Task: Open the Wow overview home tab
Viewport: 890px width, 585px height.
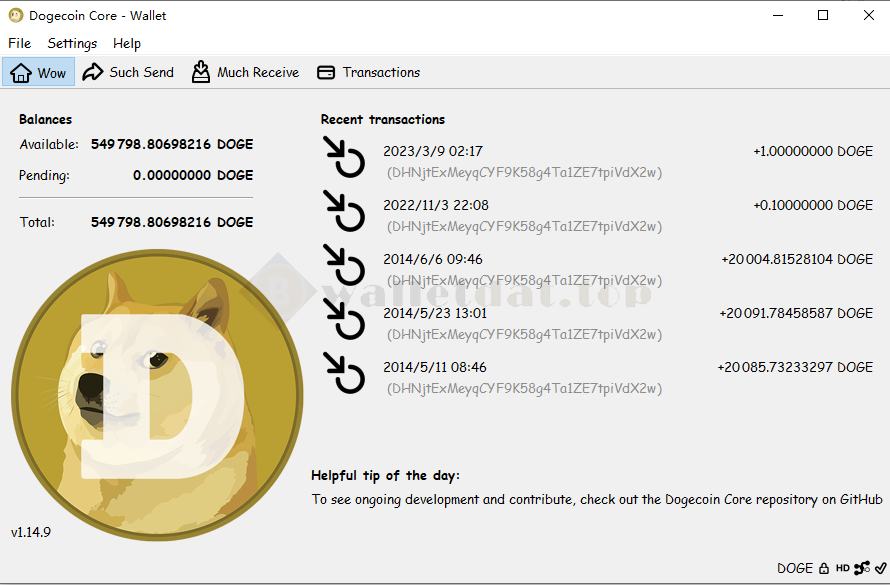Action: coord(38,72)
